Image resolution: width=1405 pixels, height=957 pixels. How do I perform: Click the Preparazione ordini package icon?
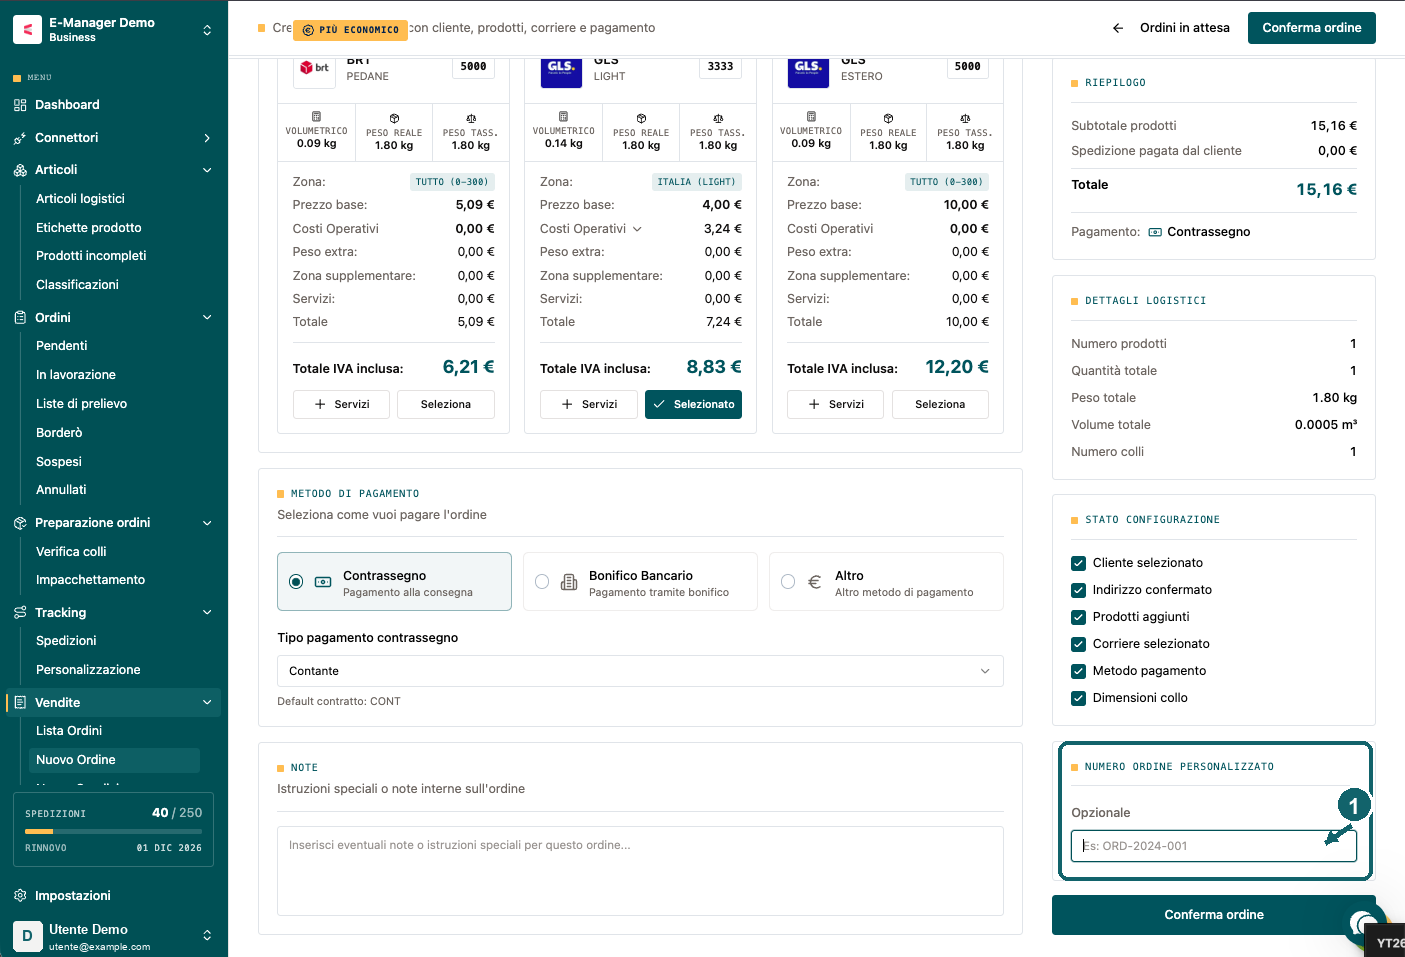coord(20,523)
